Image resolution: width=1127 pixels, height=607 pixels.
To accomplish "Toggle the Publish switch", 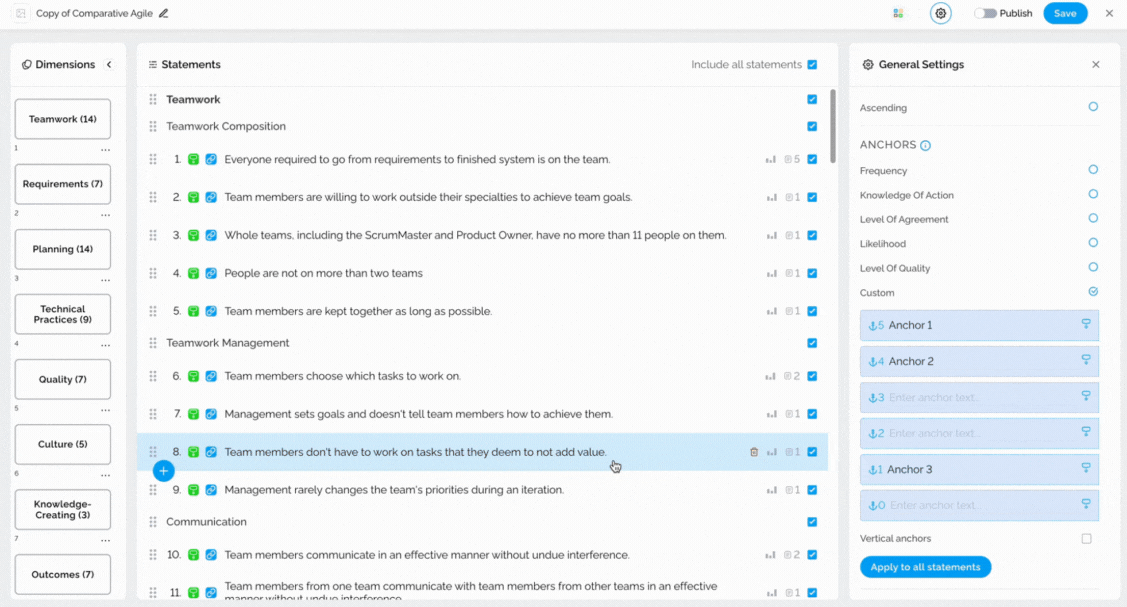I will (x=985, y=13).
